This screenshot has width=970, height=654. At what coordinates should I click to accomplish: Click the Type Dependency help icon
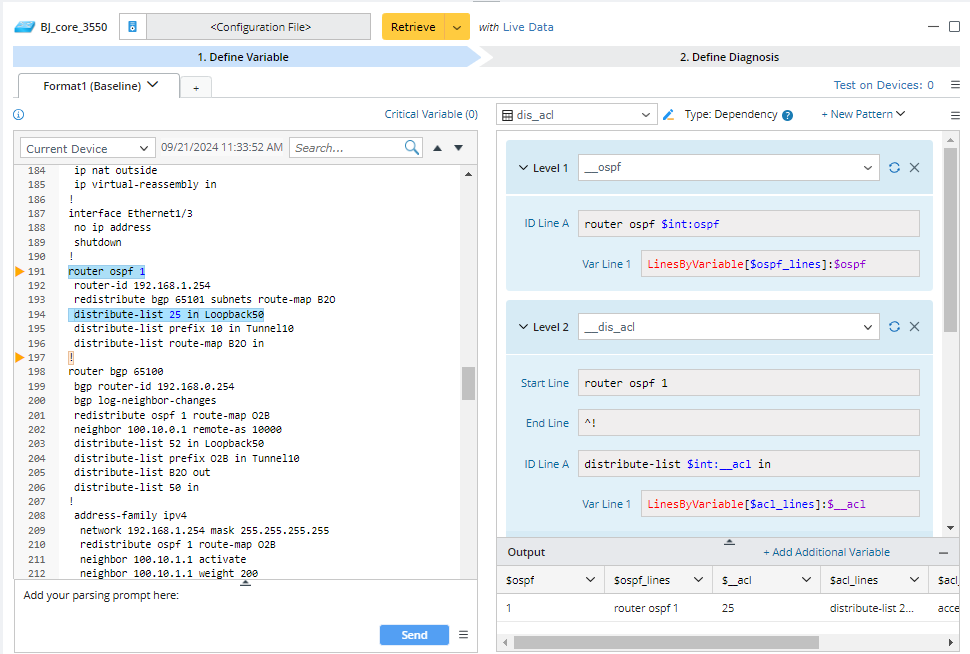(788, 115)
